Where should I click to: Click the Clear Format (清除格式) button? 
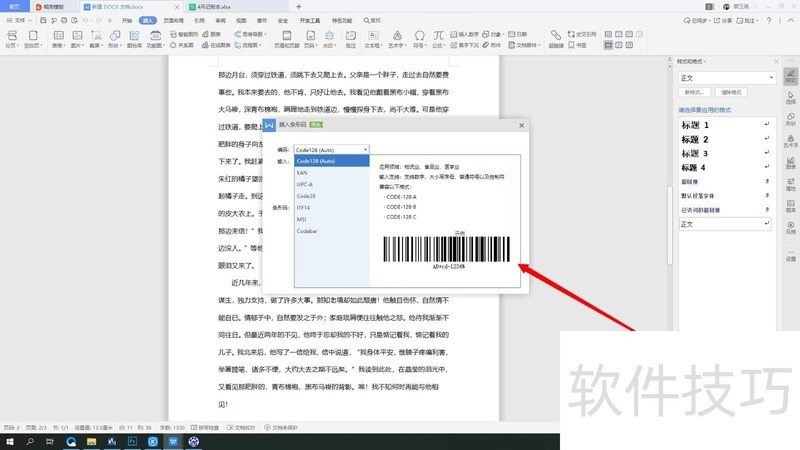(731, 92)
